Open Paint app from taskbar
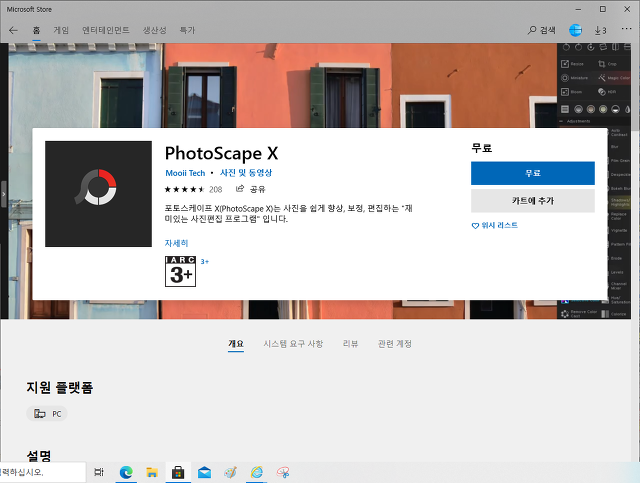The width and height of the screenshot is (640, 483). [230, 472]
